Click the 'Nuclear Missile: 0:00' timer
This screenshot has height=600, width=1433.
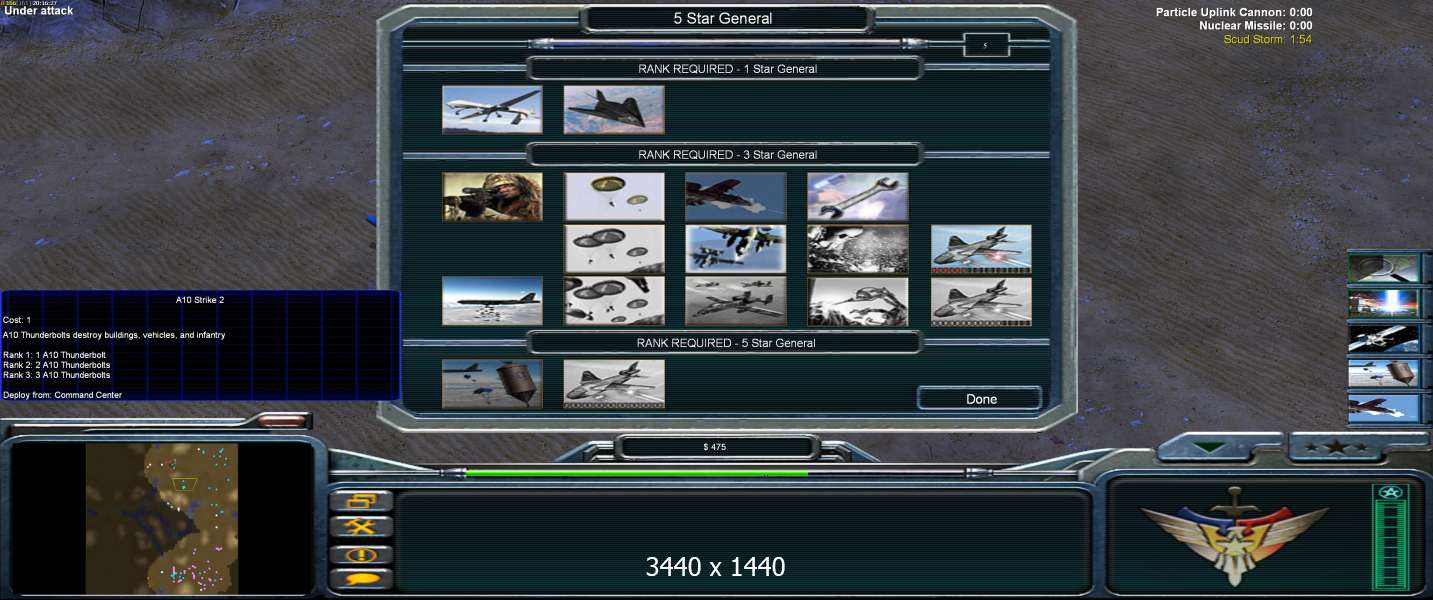click(1256, 26)
